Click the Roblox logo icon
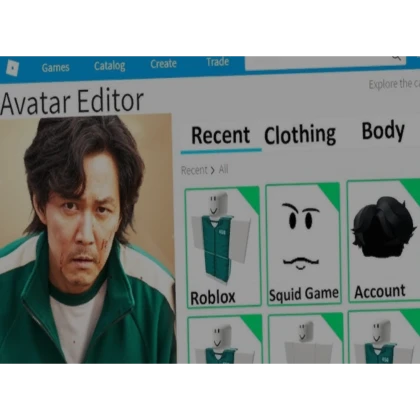Image resolution: width=420 pixels, height=420 pixels. (13, 68)
